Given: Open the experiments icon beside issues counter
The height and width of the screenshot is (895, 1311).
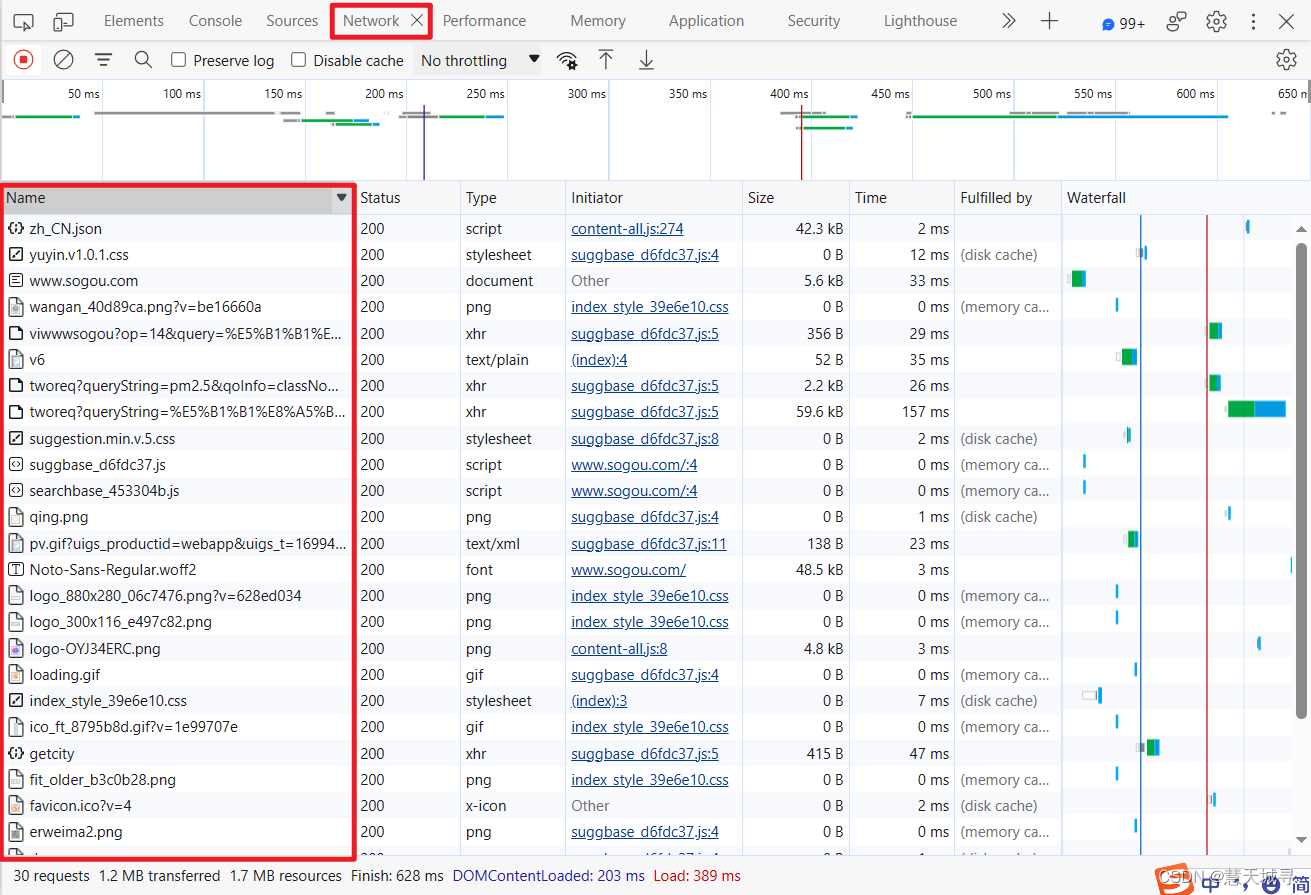Looking at the screenshot, I should 1177,21.
